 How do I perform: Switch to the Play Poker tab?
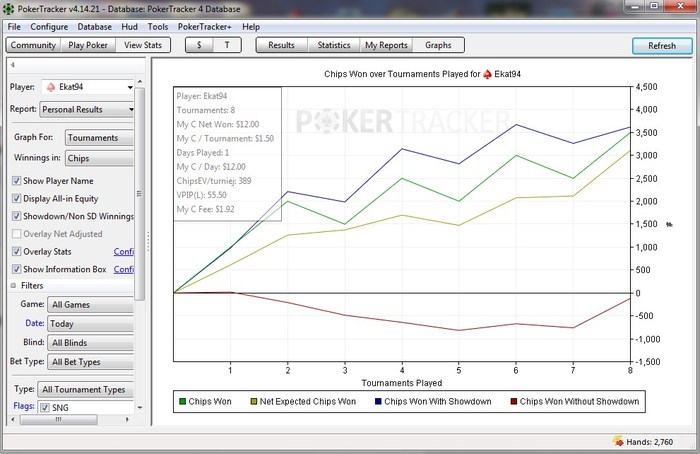tap(88, 45)
